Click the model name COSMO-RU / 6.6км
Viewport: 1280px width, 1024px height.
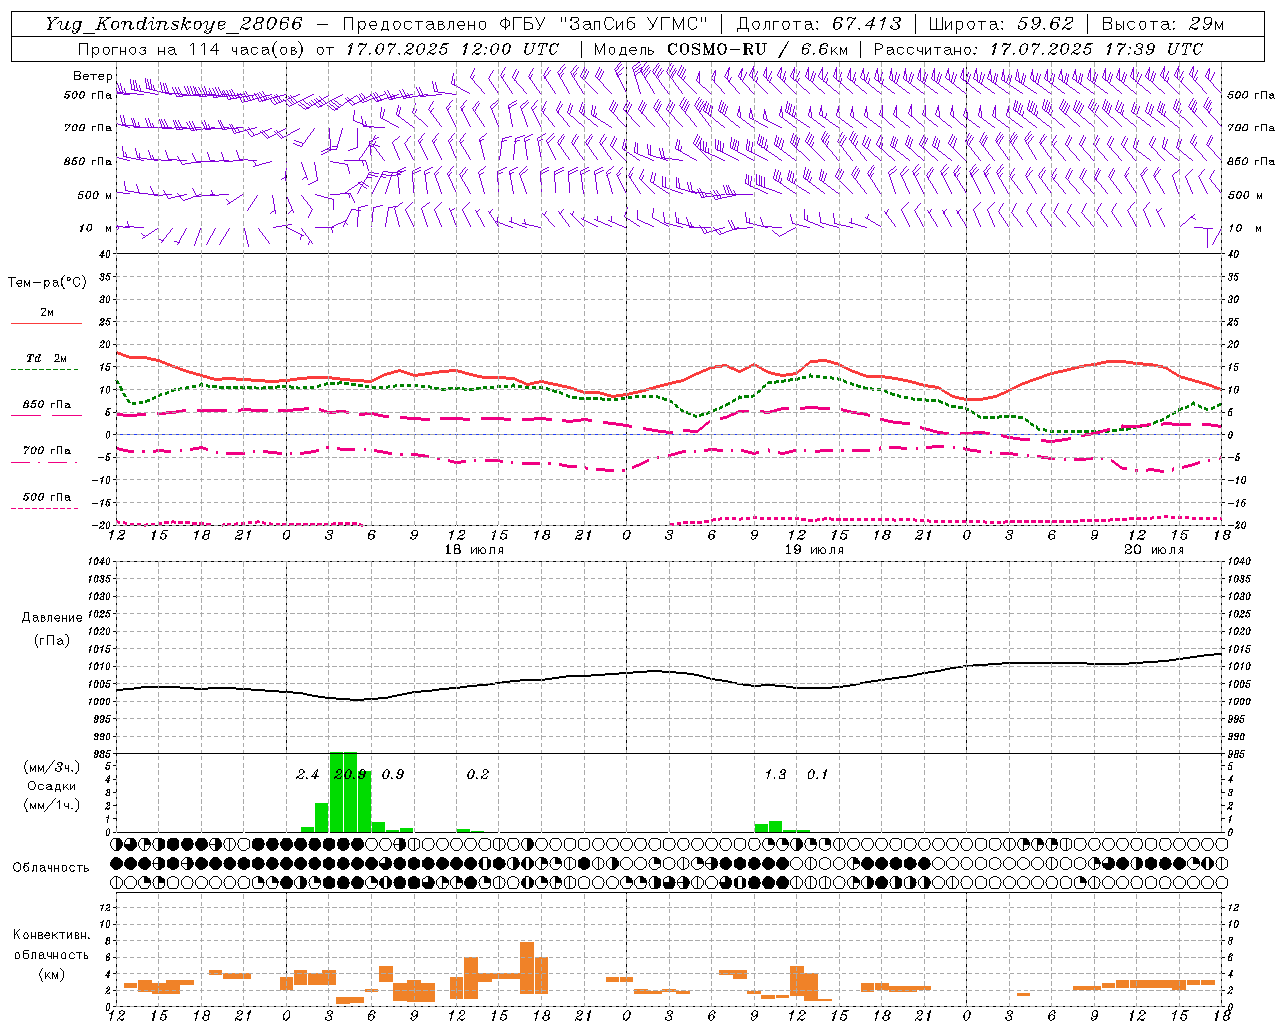[758, 49]
